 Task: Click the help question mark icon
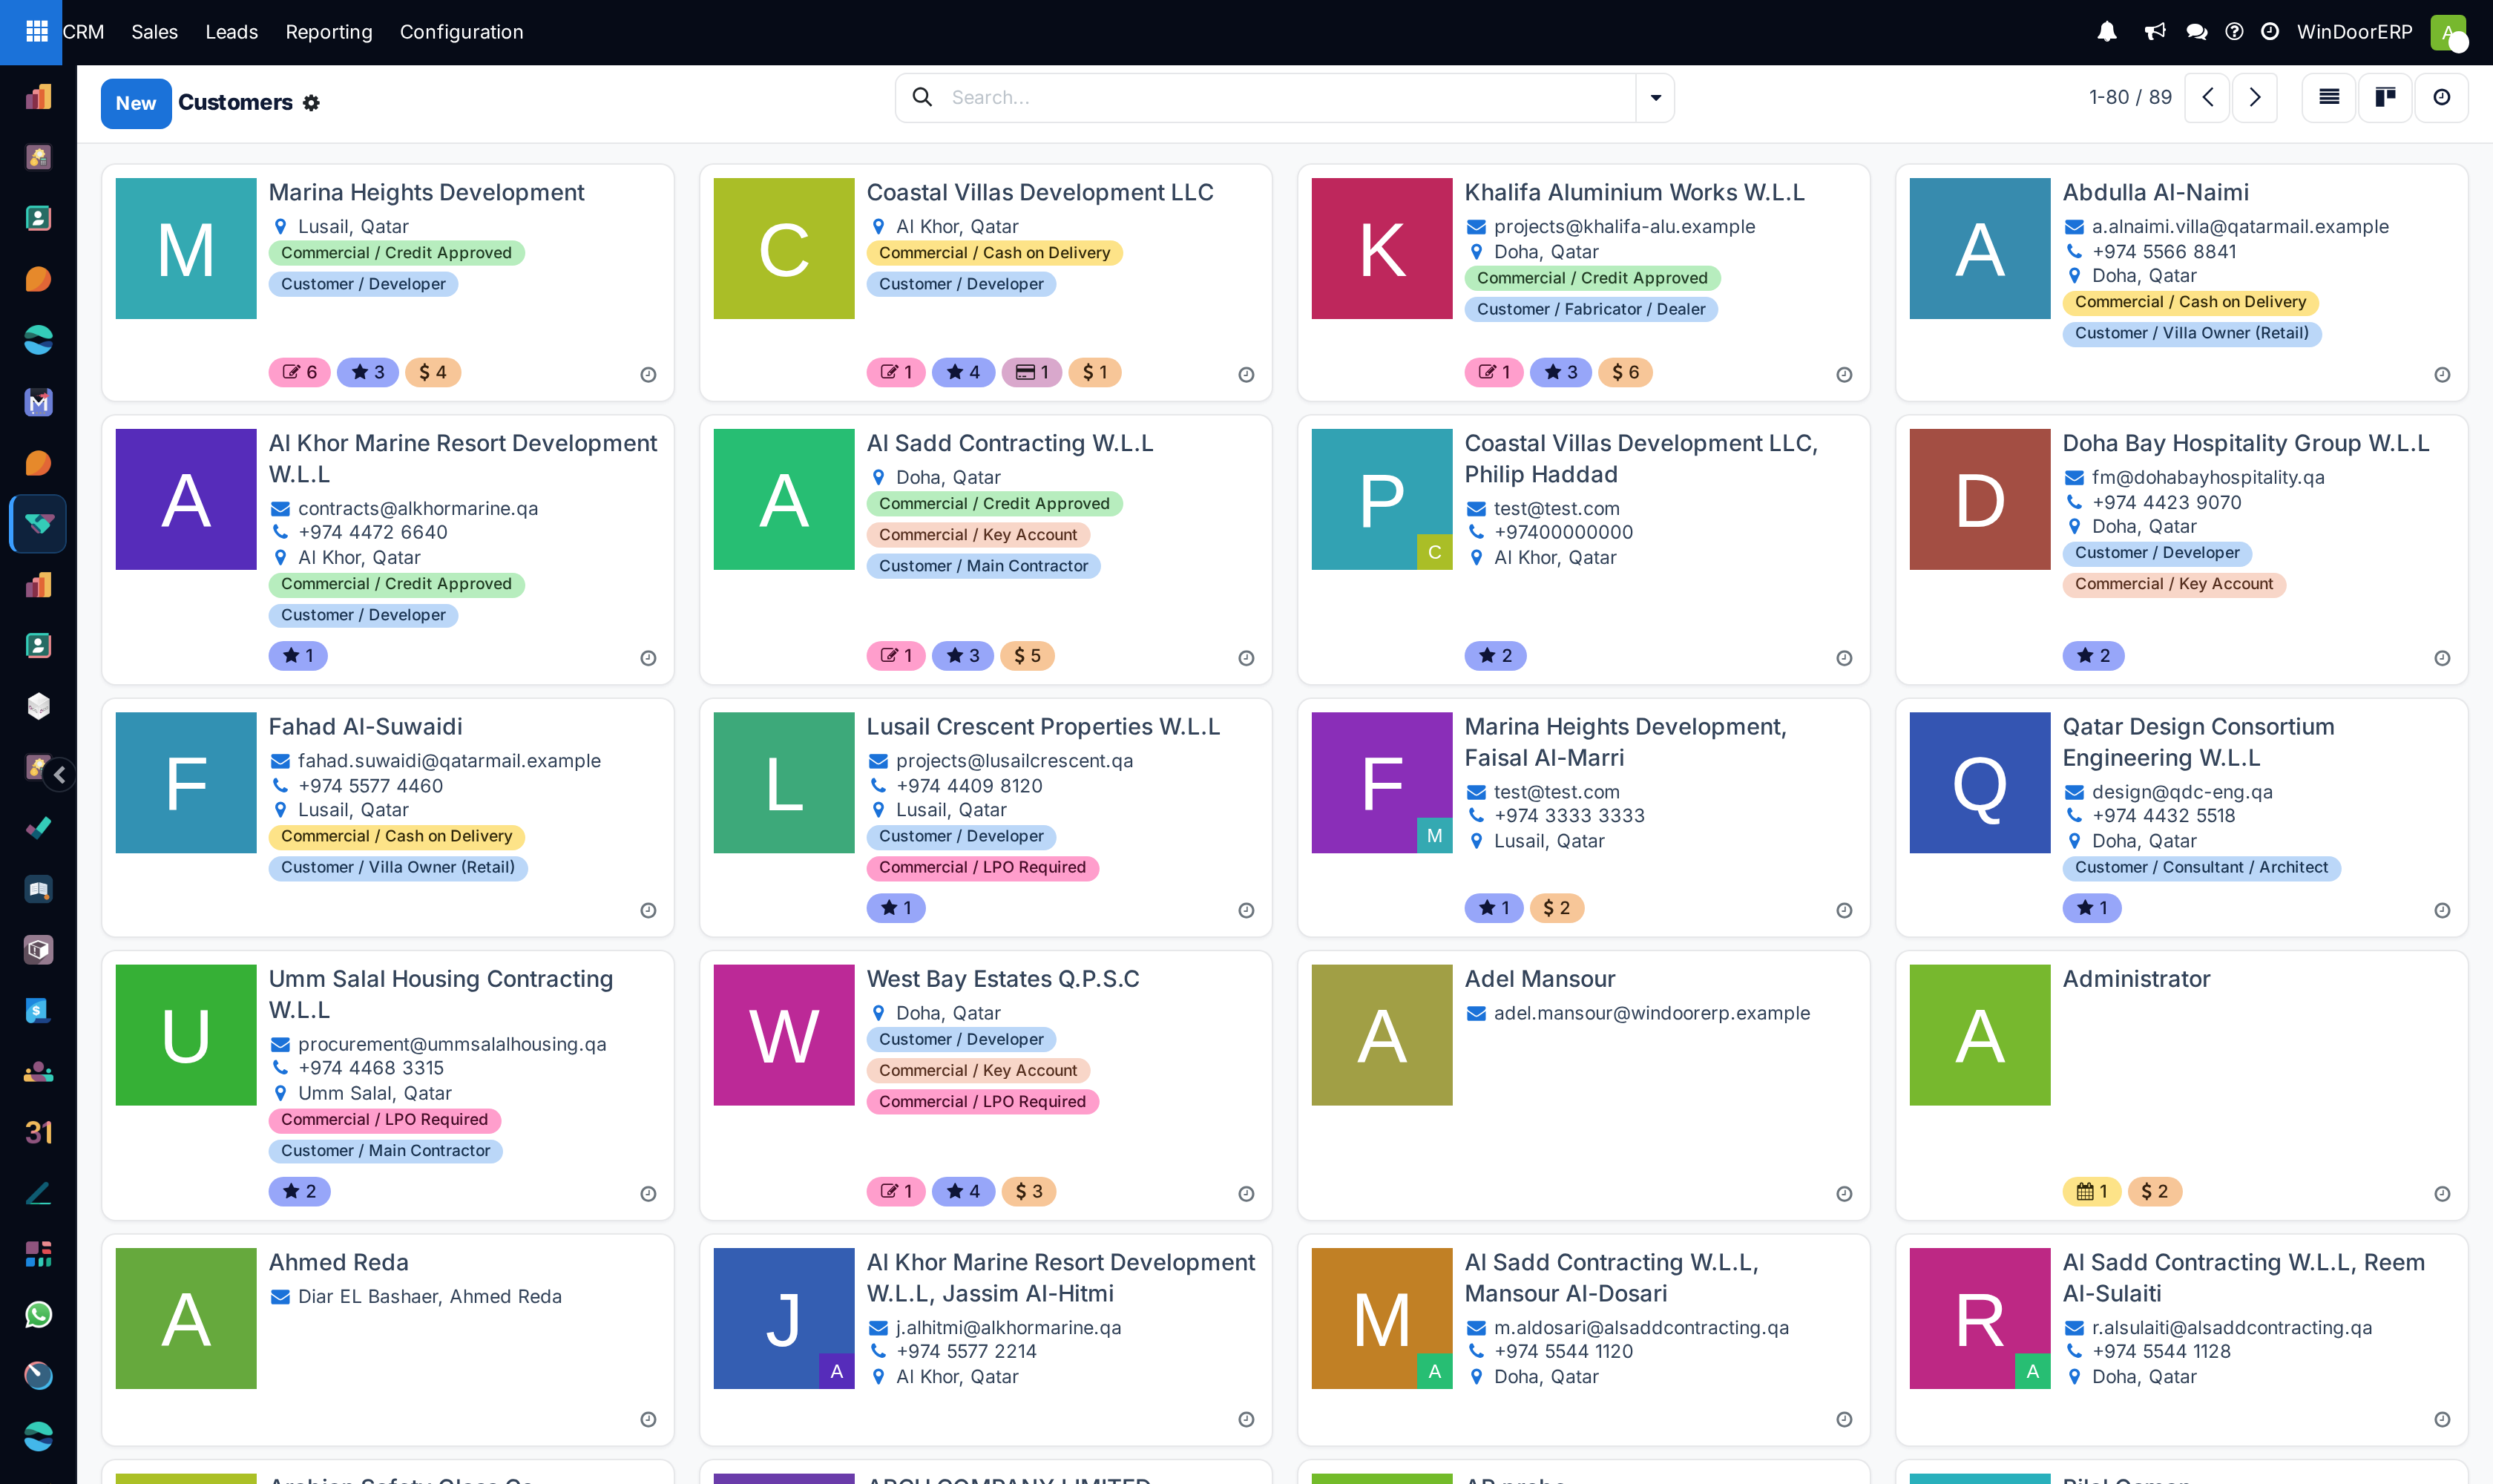pyautogui.click(x=2234, y=32)
